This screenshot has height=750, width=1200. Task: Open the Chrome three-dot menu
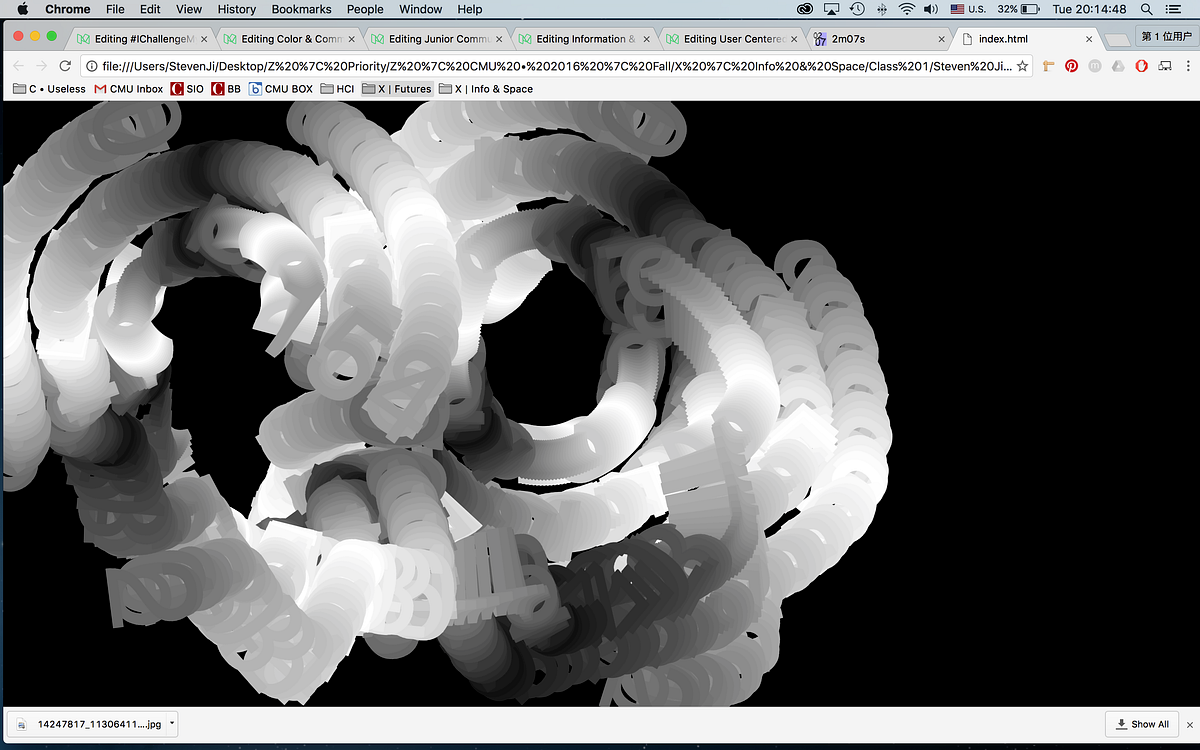1187,66
